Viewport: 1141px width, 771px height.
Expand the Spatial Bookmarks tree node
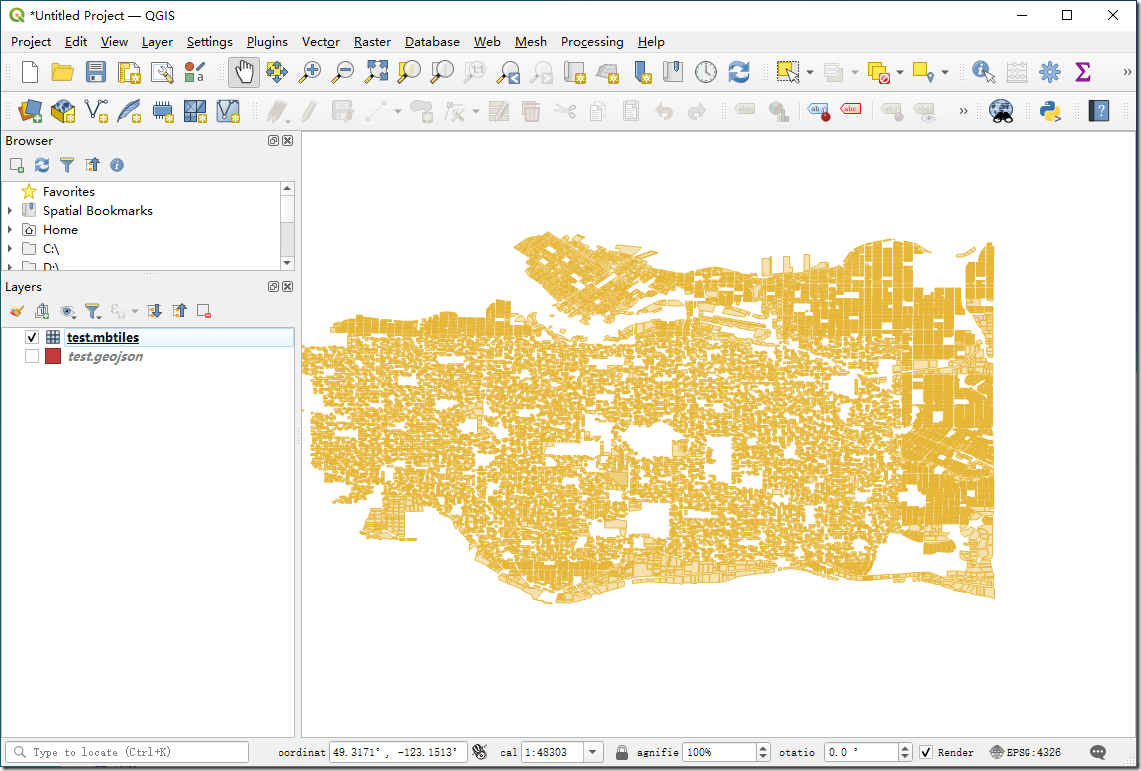click(11, 211)
